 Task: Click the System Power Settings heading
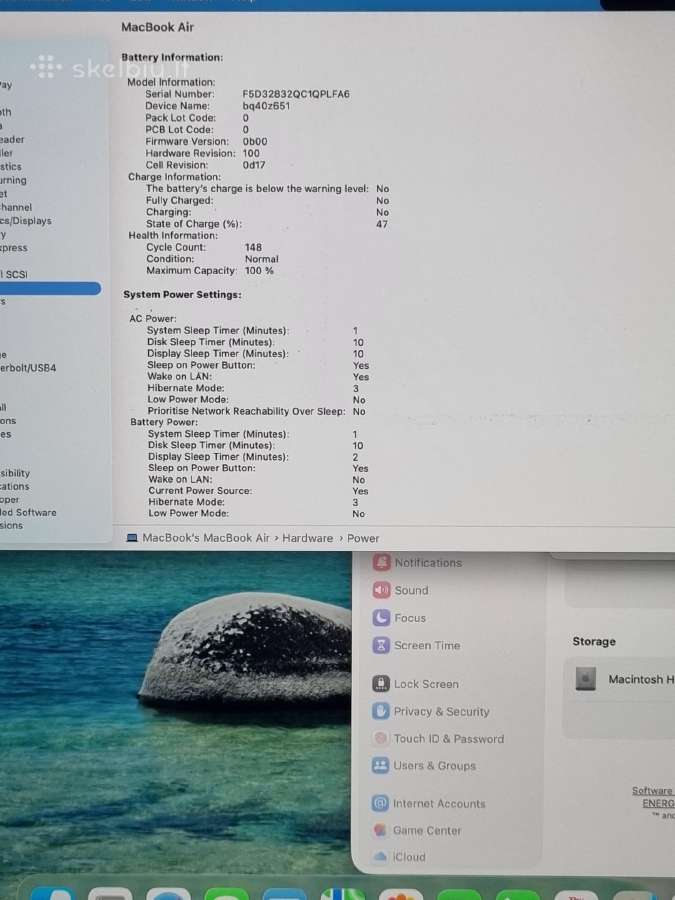pyautogui.click(x=183, y=294)
